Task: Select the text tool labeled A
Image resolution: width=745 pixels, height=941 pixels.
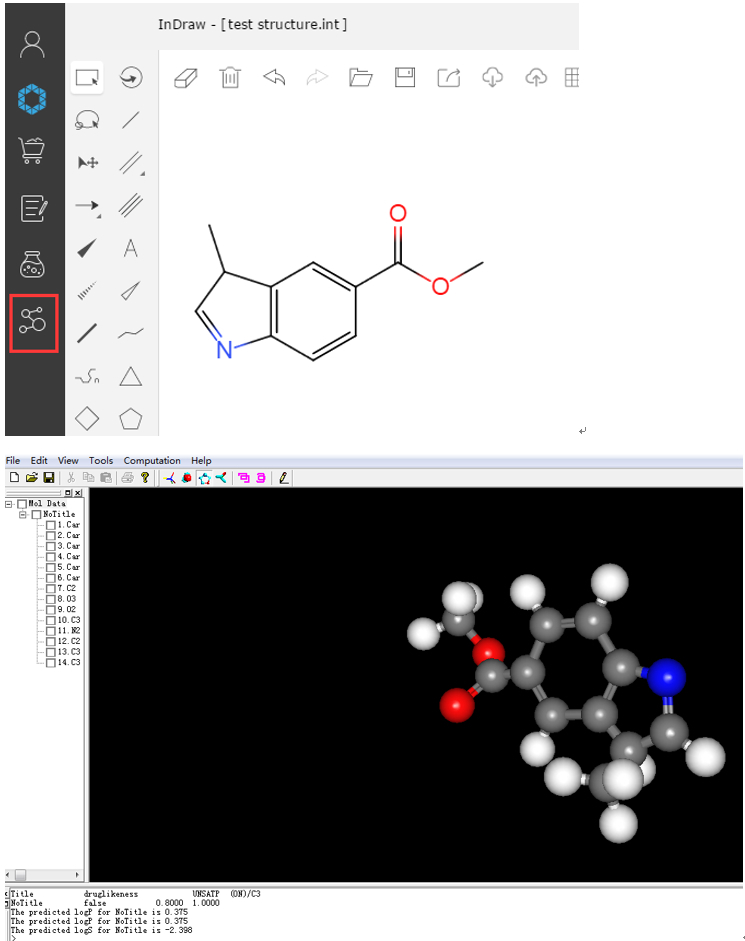Action: [130, 248]
